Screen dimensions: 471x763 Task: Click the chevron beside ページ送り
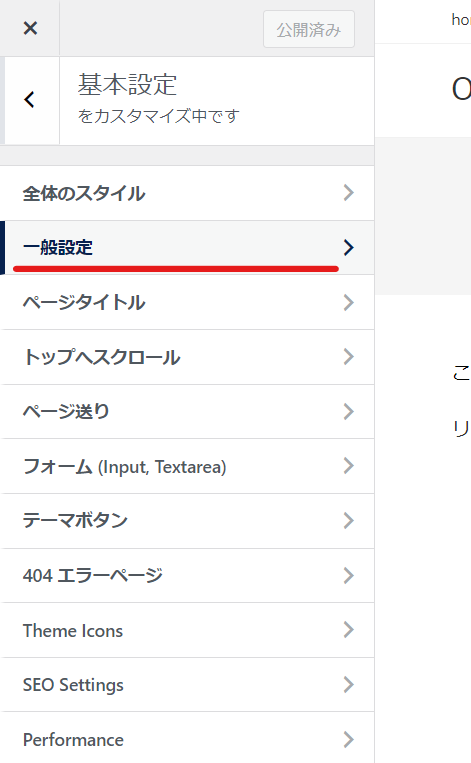click(x=348, y=412)
